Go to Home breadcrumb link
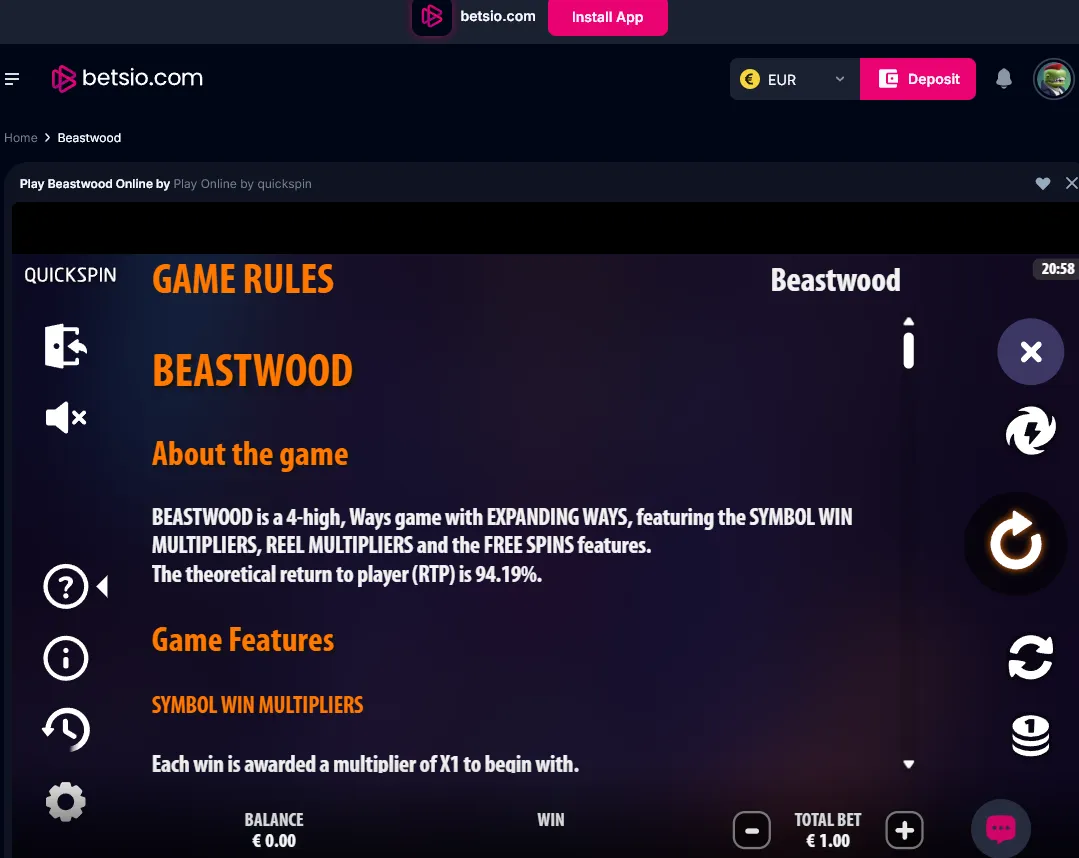Viewport: 1079px width, 858px height. pos(21,138)
